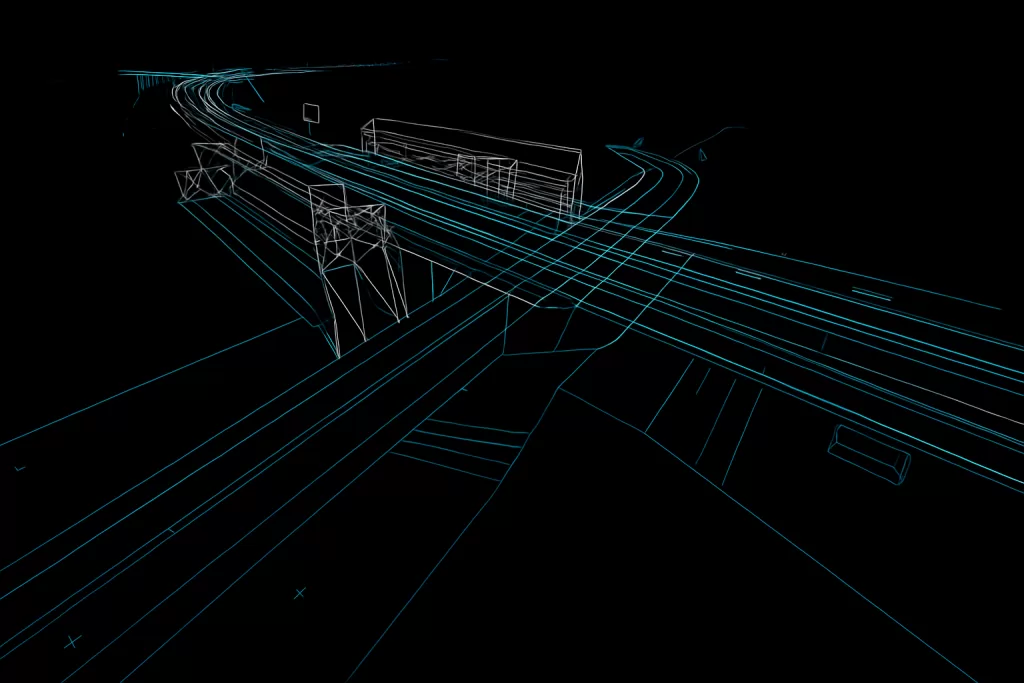Click the small square road sign wireframe

pos(311,113)
